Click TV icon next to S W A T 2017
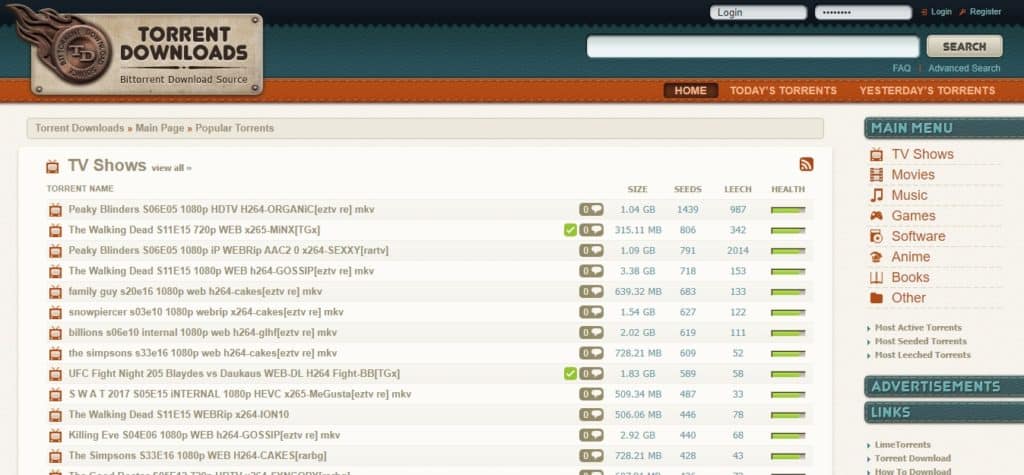Screen dimensions: 1024x475 56,395
